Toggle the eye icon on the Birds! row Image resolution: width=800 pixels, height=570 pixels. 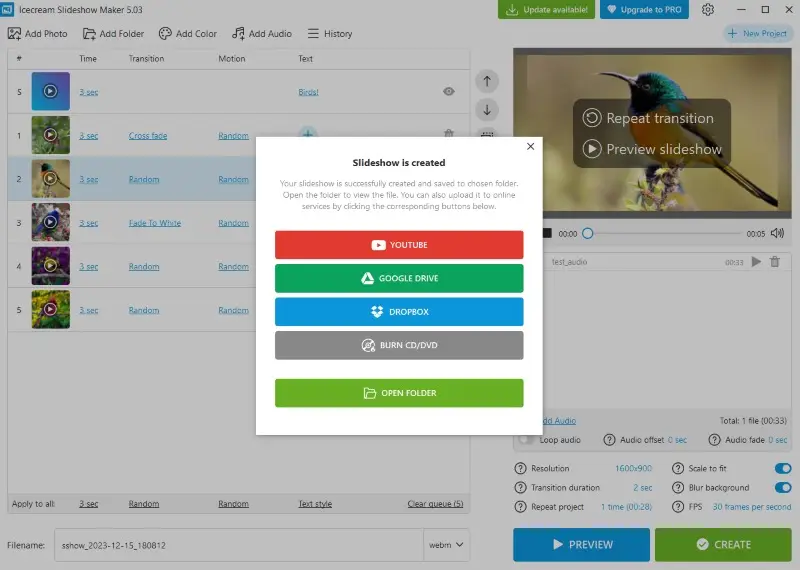tap(448, 91)
